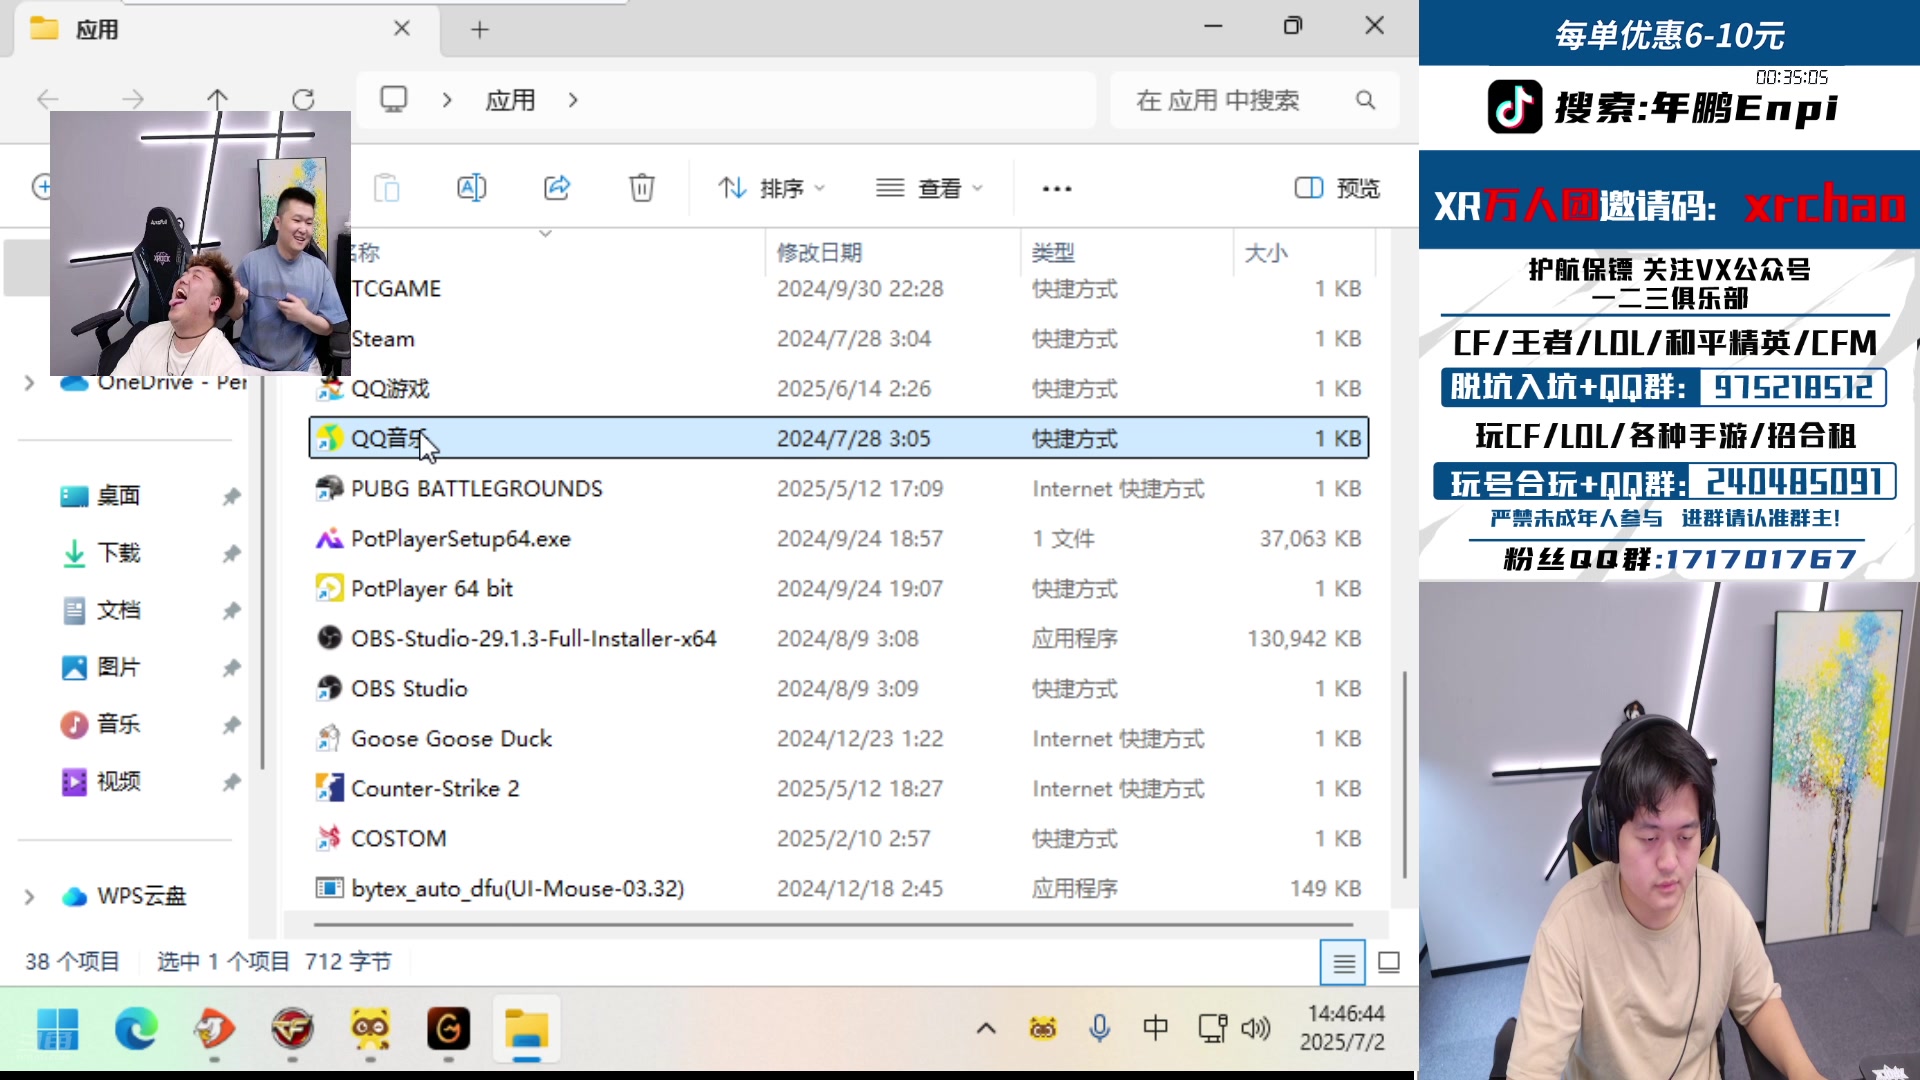Open Microsoft Edge from taskbar

coord(135,1029)
